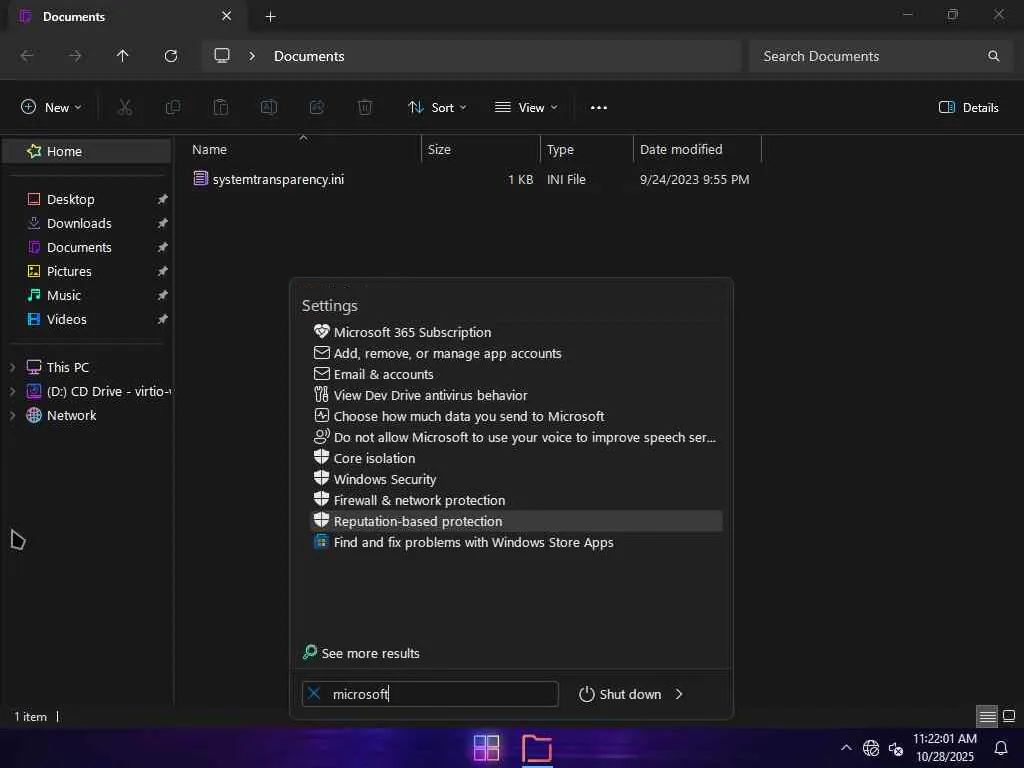1024x768 pixels.
Task: Click the network globe tray icon
Action: coord(871,748)
